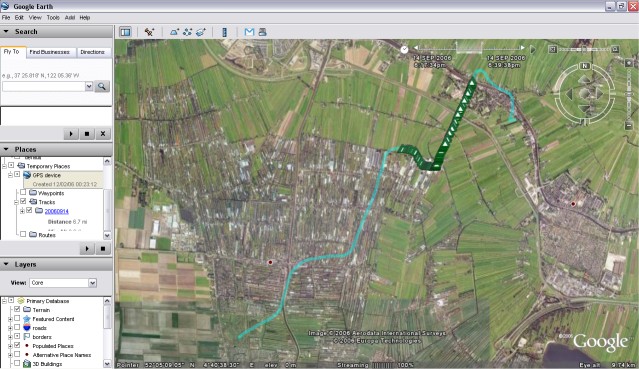Enable the roads layer checkbox
The width and height of the screenshot is (639, 369).
click(x=17, y=327)
